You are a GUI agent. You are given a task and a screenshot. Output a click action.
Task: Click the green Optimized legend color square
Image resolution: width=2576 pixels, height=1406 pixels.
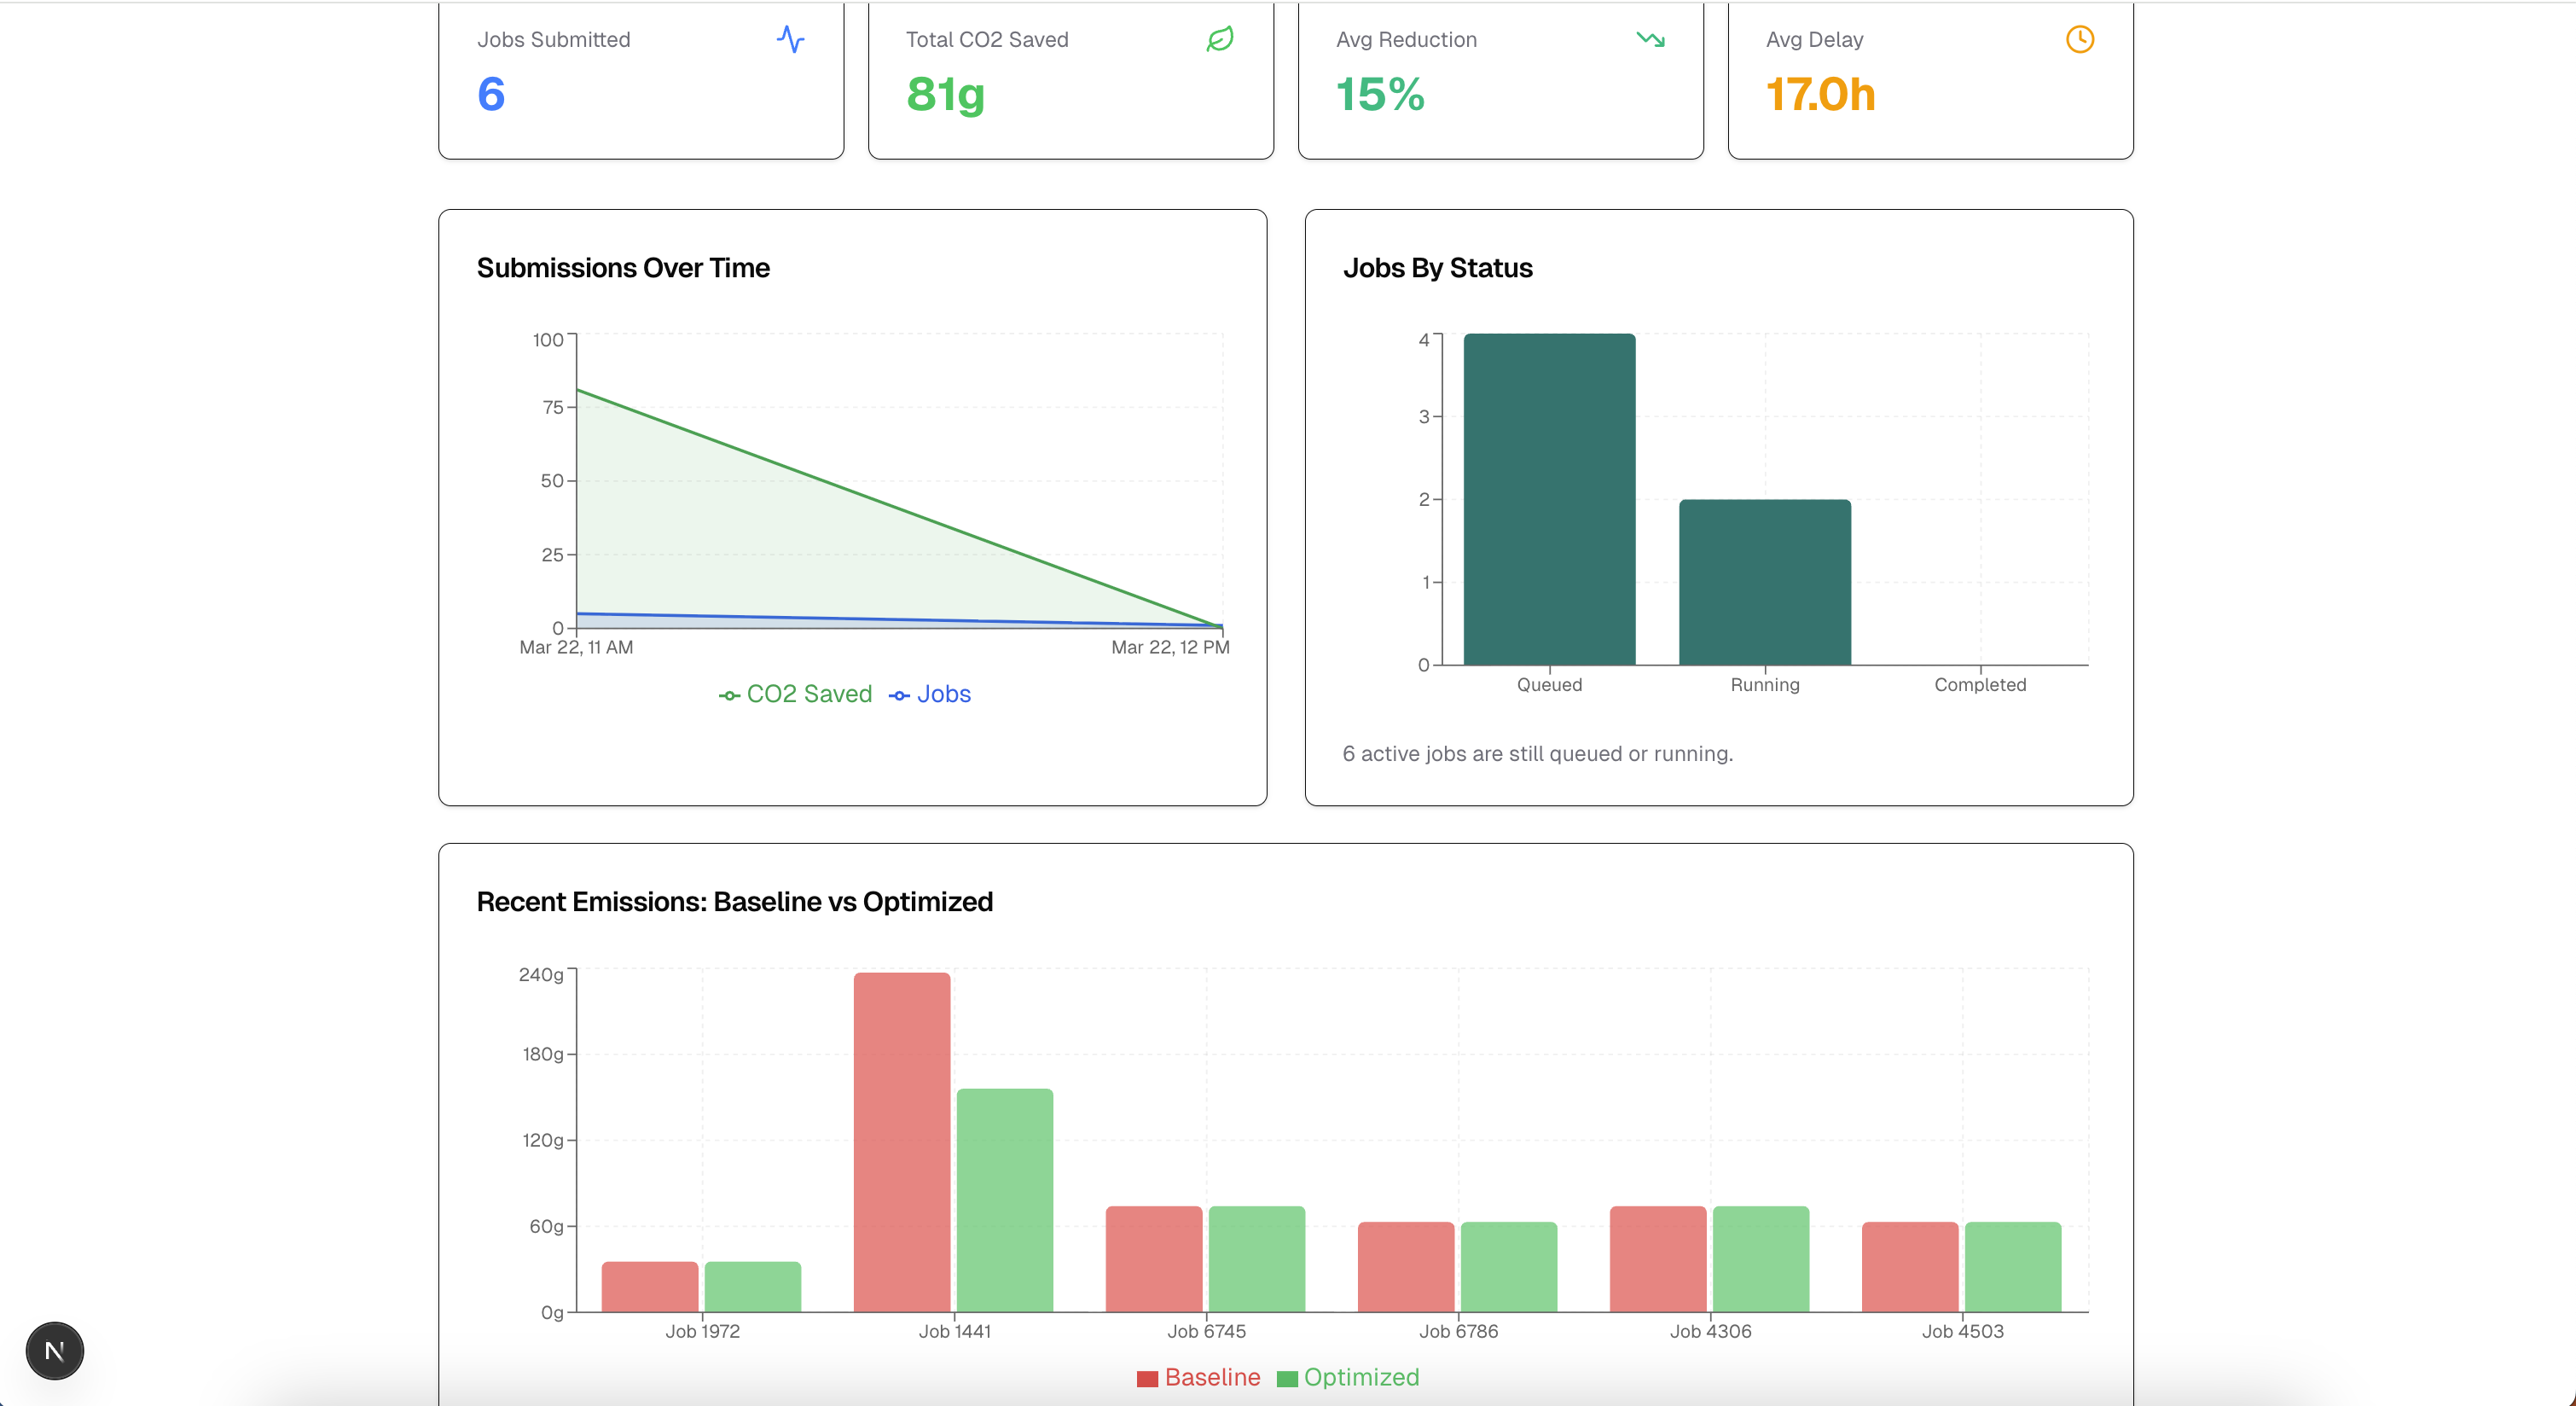coord(1287,1379)
